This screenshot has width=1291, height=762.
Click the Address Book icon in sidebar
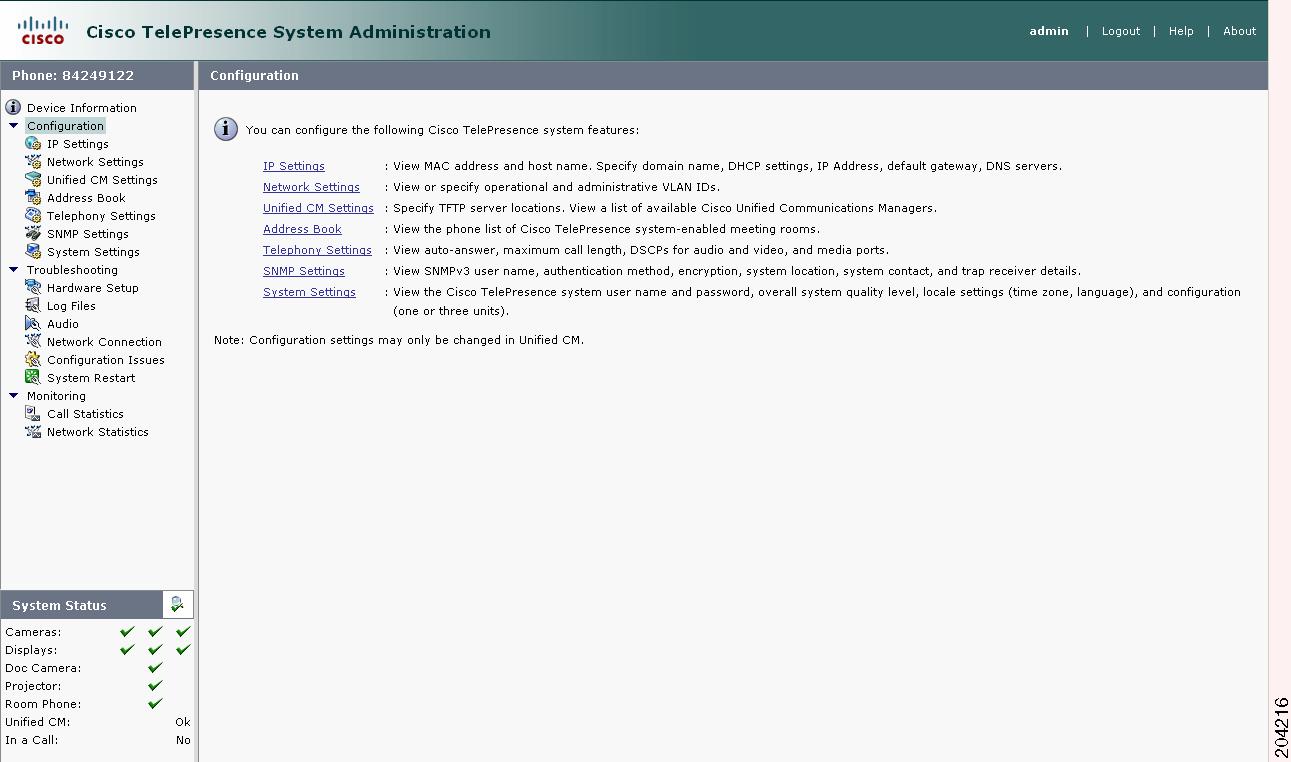pos(33,197)
